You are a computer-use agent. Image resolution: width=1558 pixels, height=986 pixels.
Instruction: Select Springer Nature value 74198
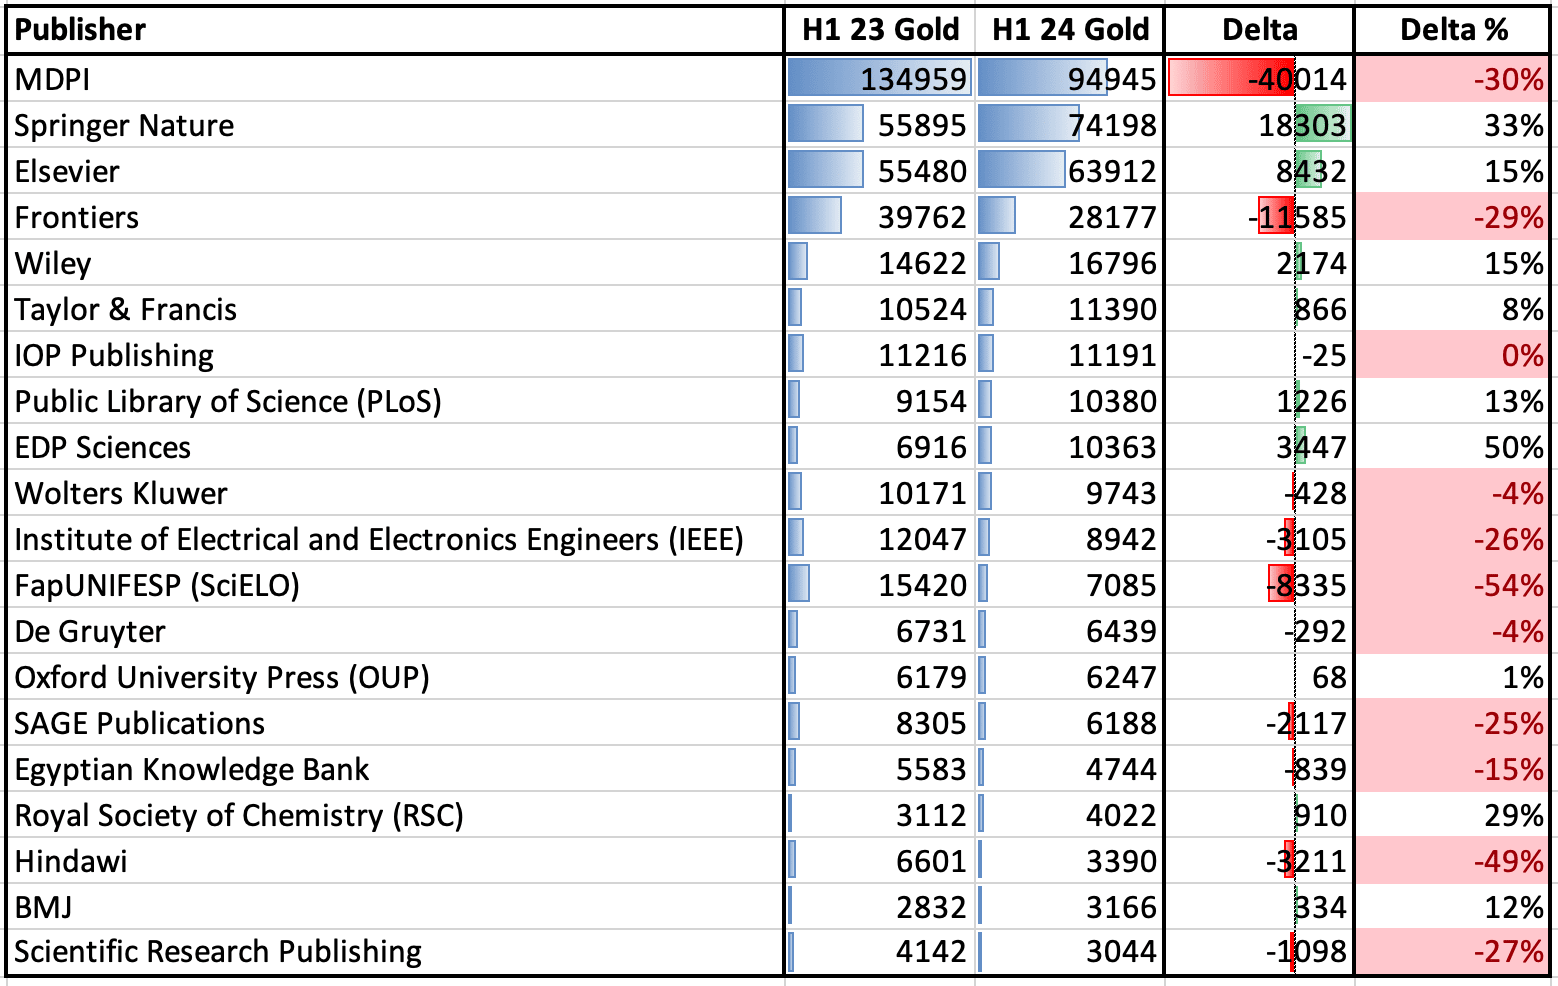[1070, 124]
